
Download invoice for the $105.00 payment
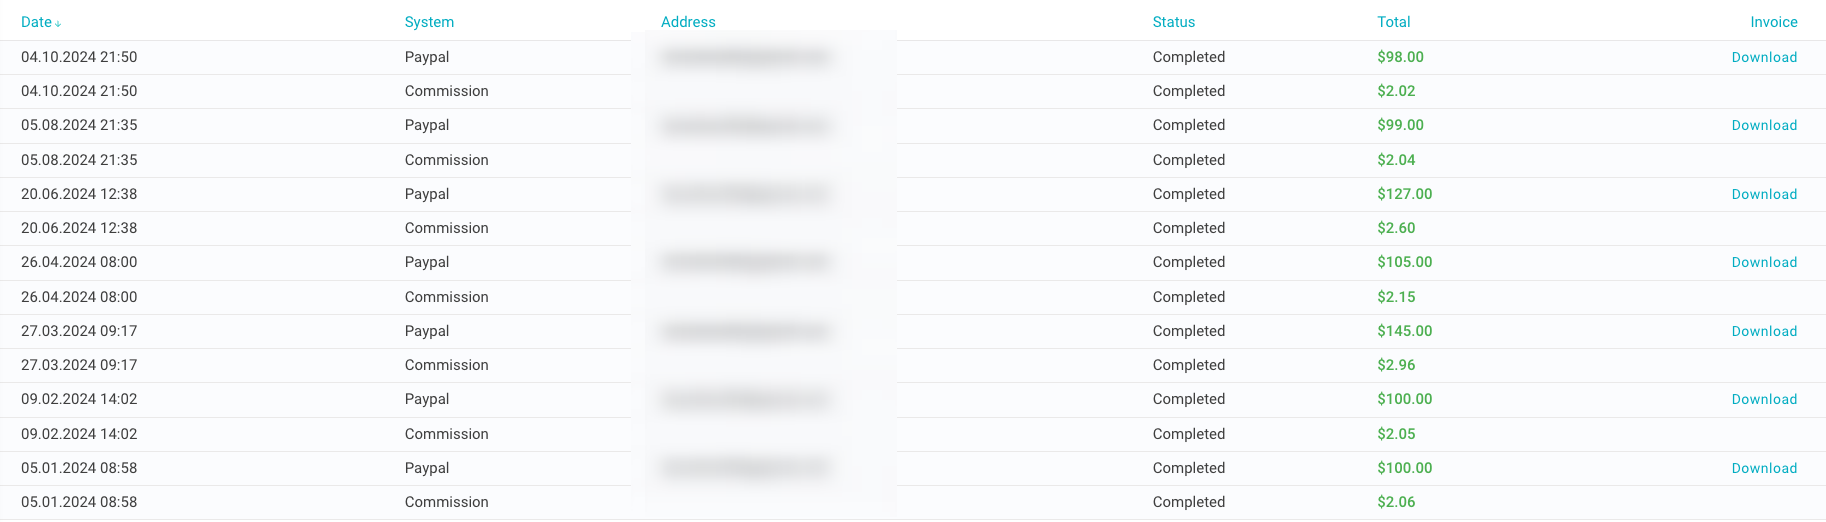pyautogui.click(x=1764, y=262)
